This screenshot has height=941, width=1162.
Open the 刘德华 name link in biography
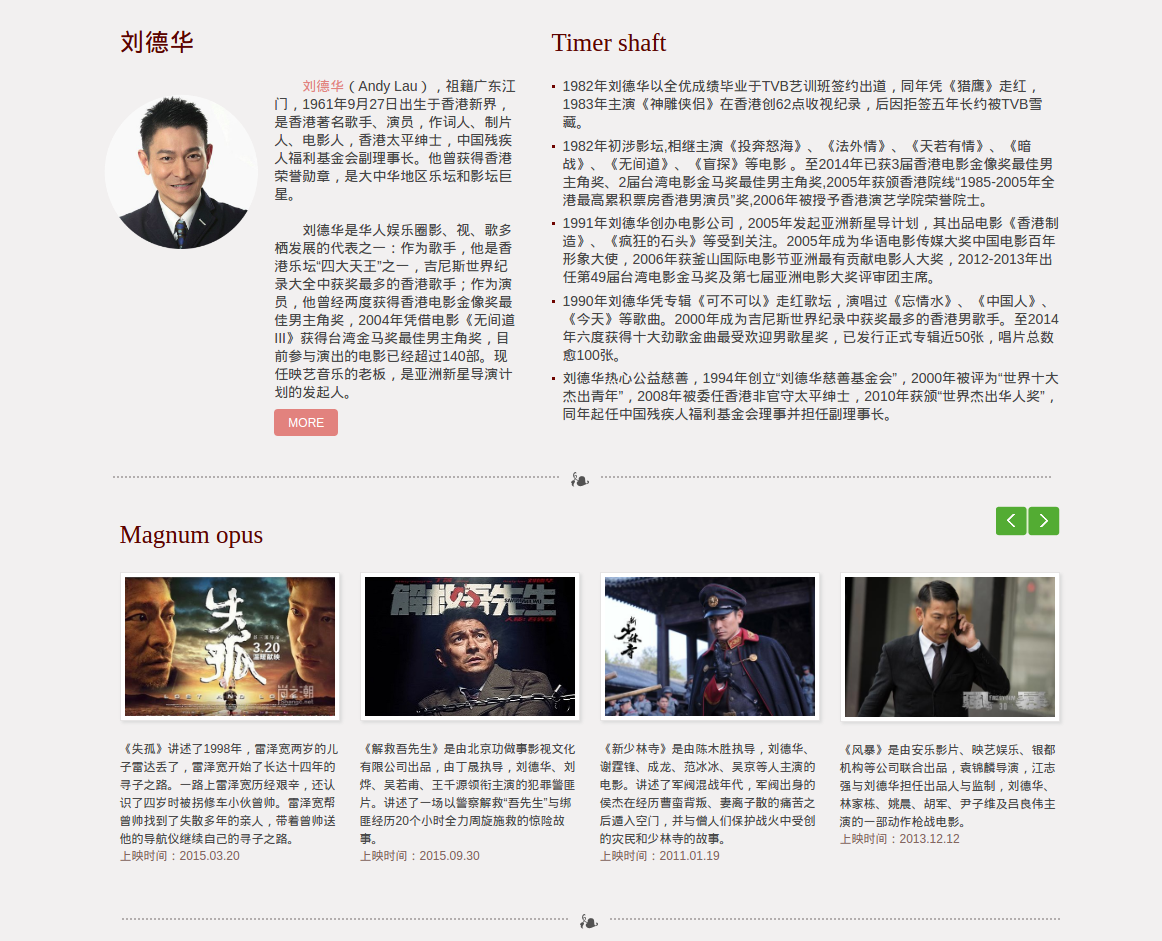click(x=322, y=86)
